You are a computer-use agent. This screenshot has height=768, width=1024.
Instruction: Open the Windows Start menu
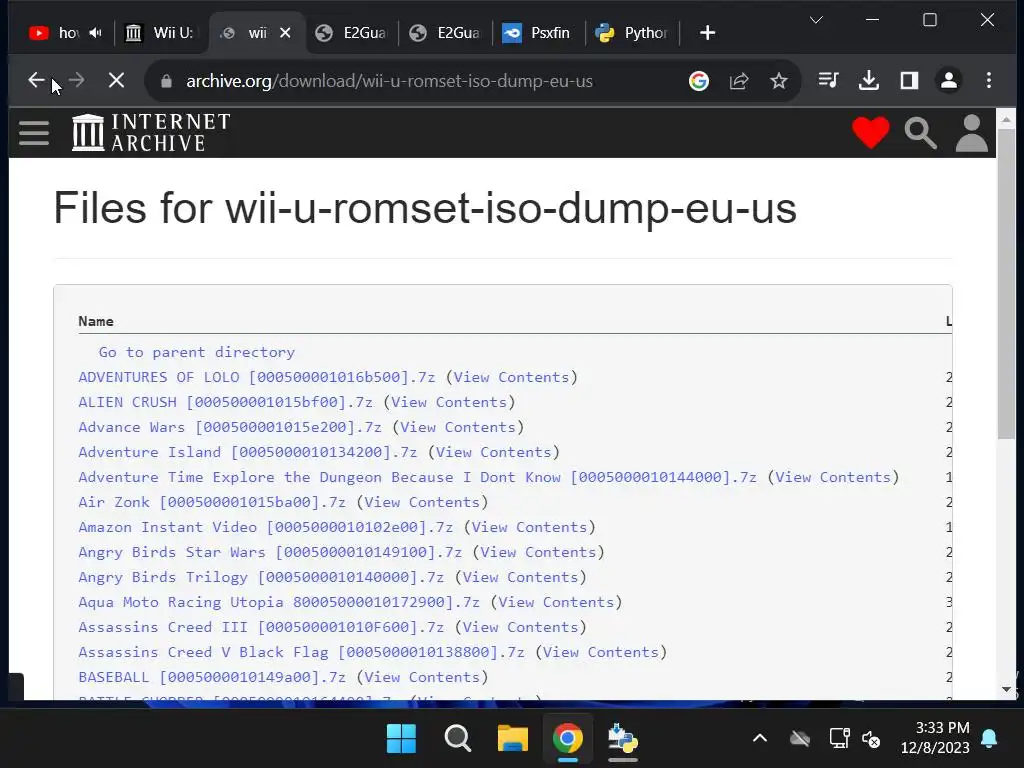(x=401, y=739)
